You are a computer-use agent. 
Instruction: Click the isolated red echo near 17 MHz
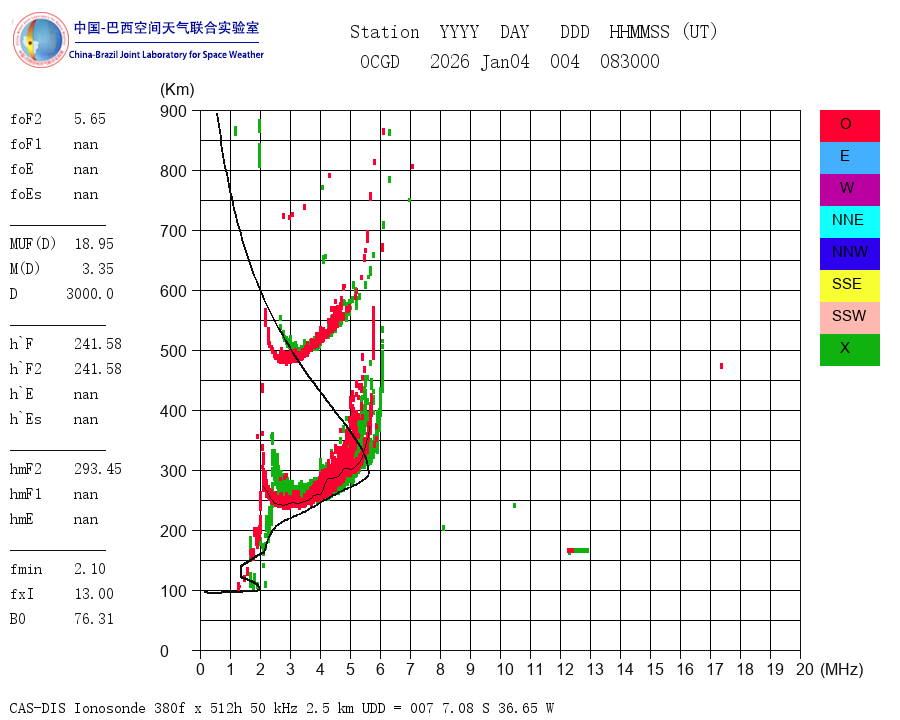[721, 366]
